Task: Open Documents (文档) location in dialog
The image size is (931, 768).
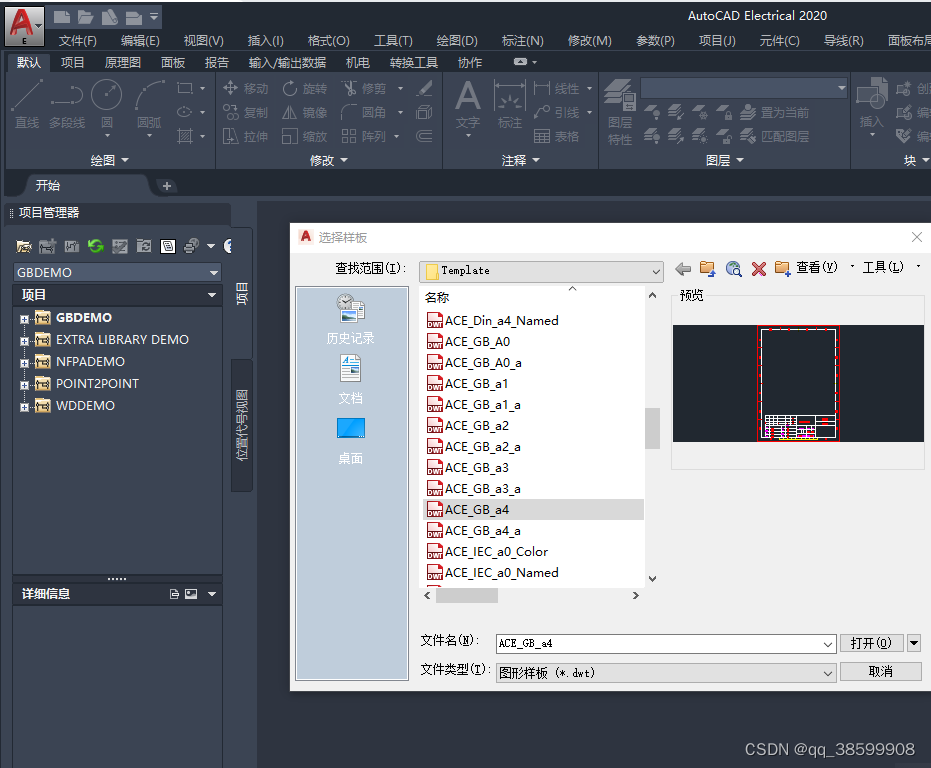Action: 350,380
